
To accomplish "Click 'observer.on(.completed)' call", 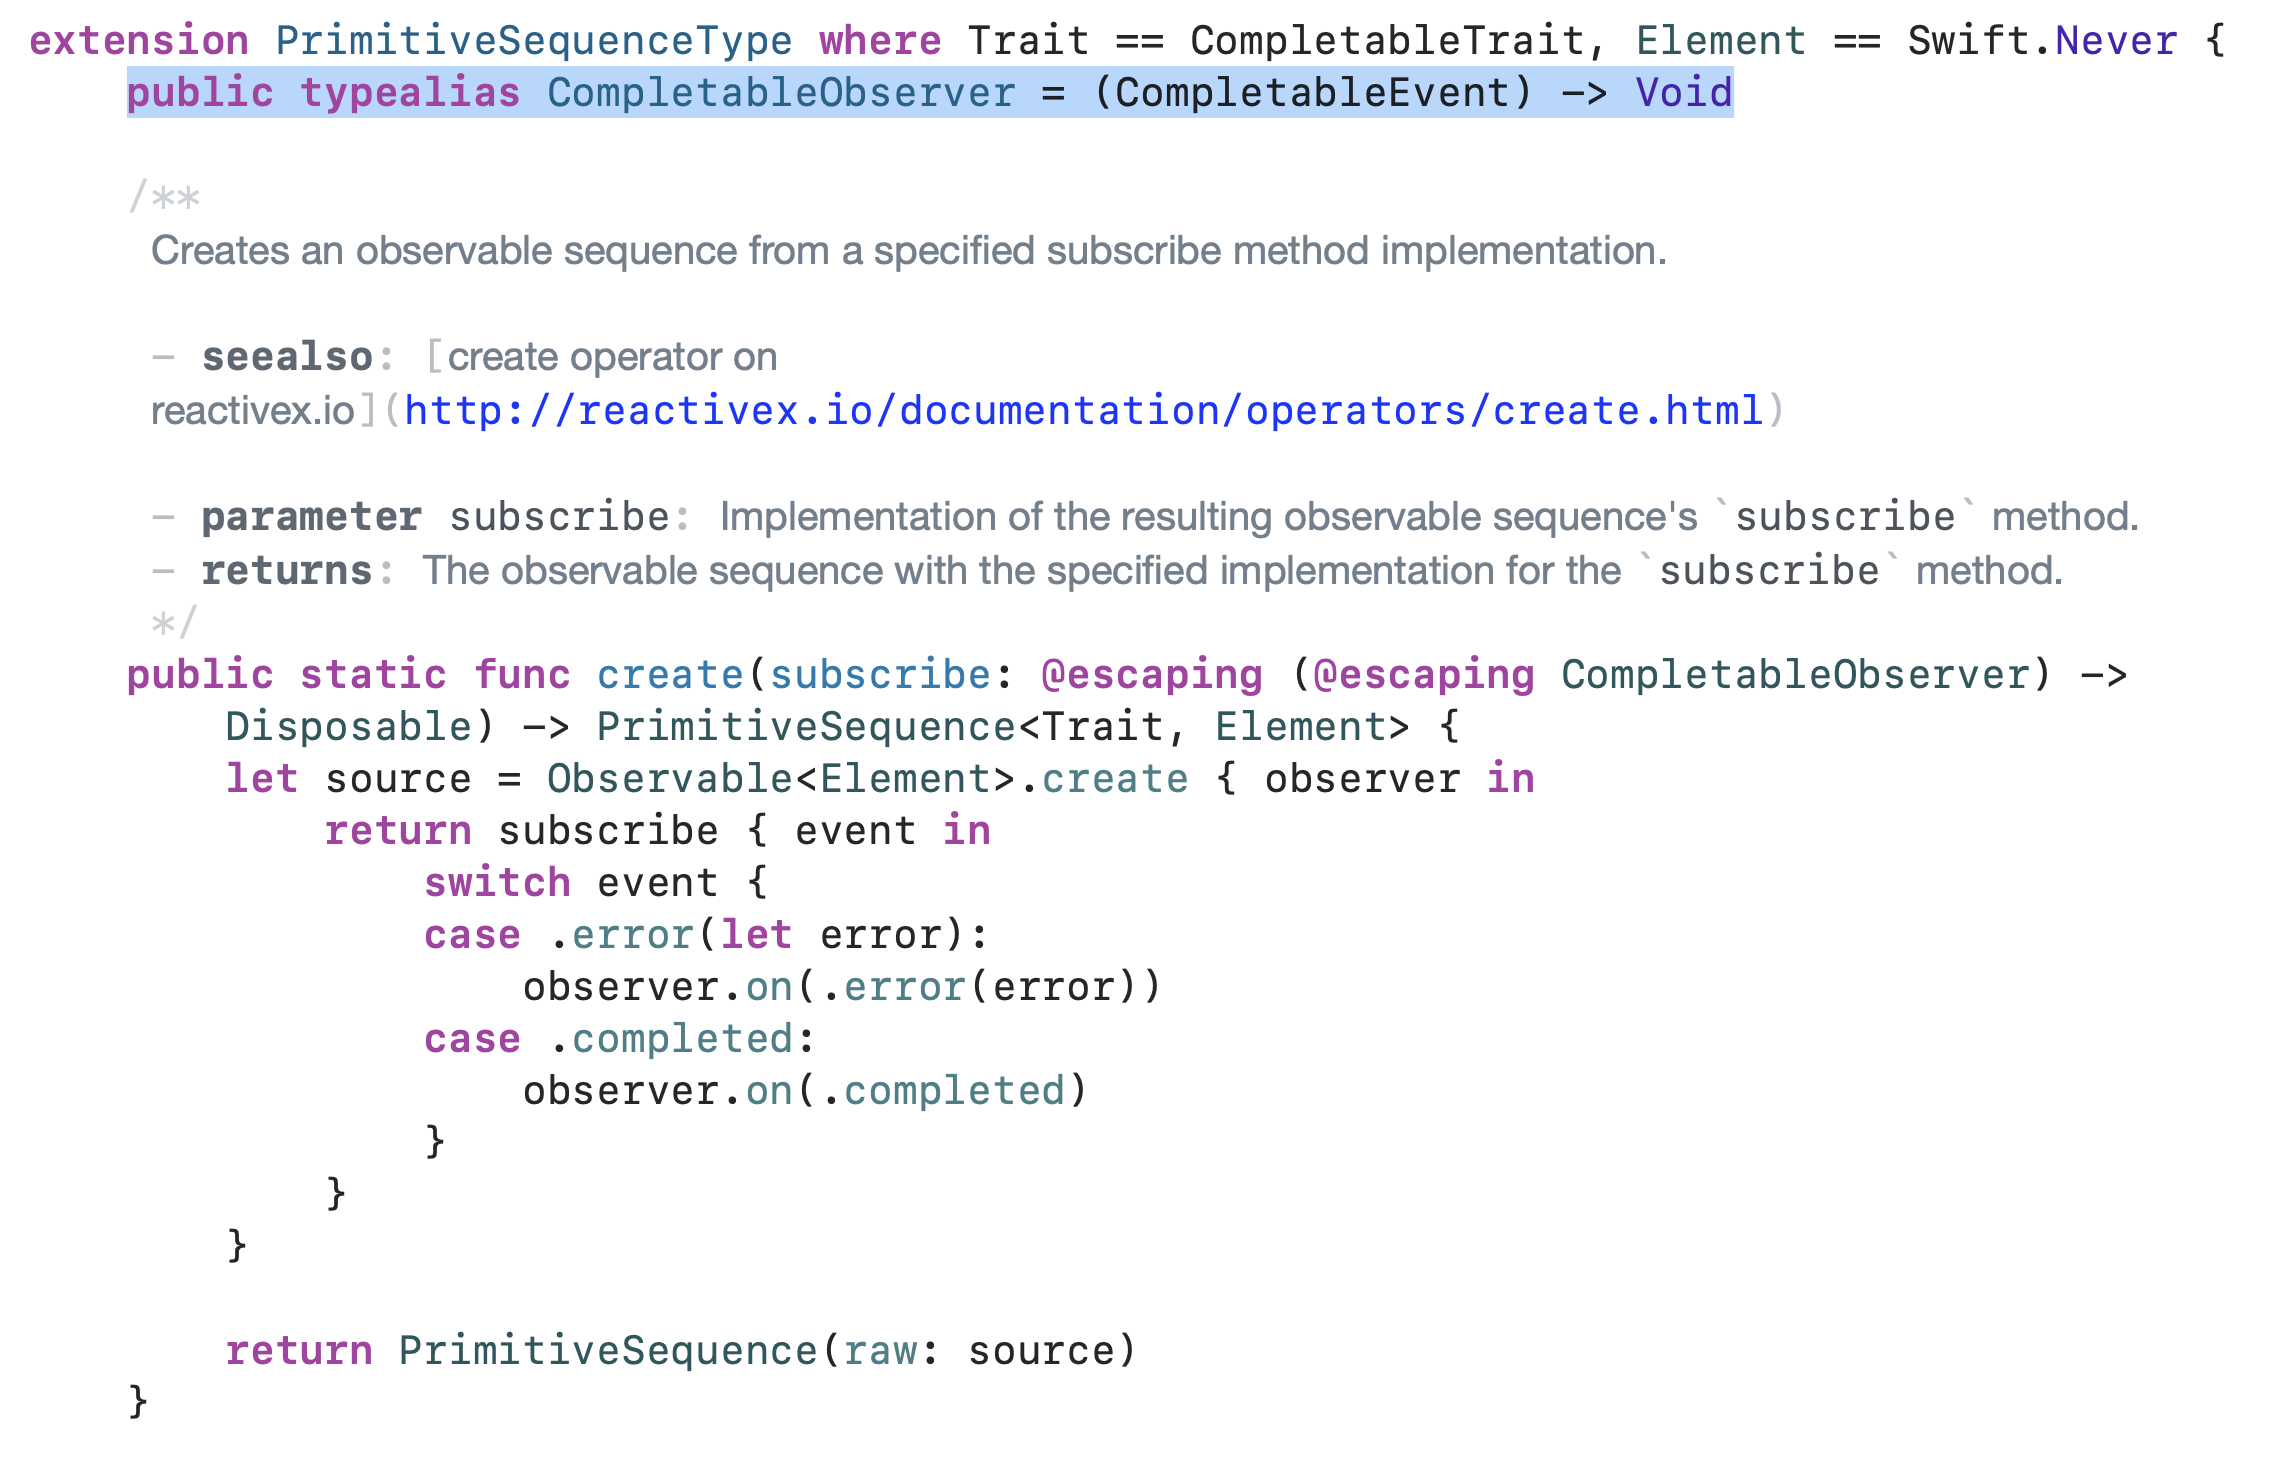I will click(x=804, y=1091).
